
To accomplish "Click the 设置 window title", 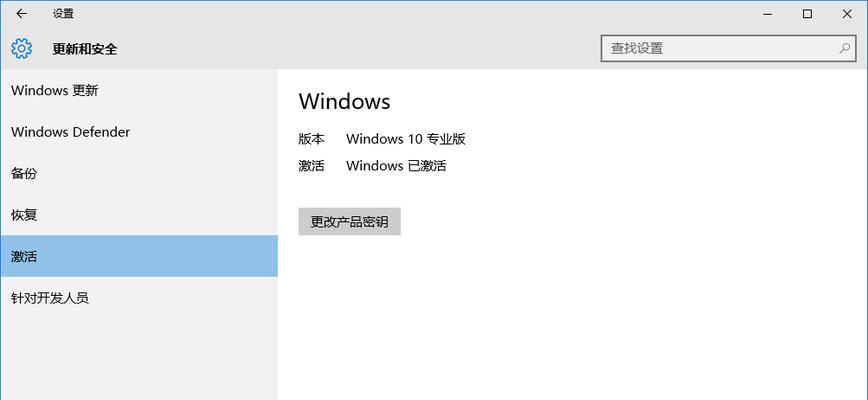I will 64,14.
